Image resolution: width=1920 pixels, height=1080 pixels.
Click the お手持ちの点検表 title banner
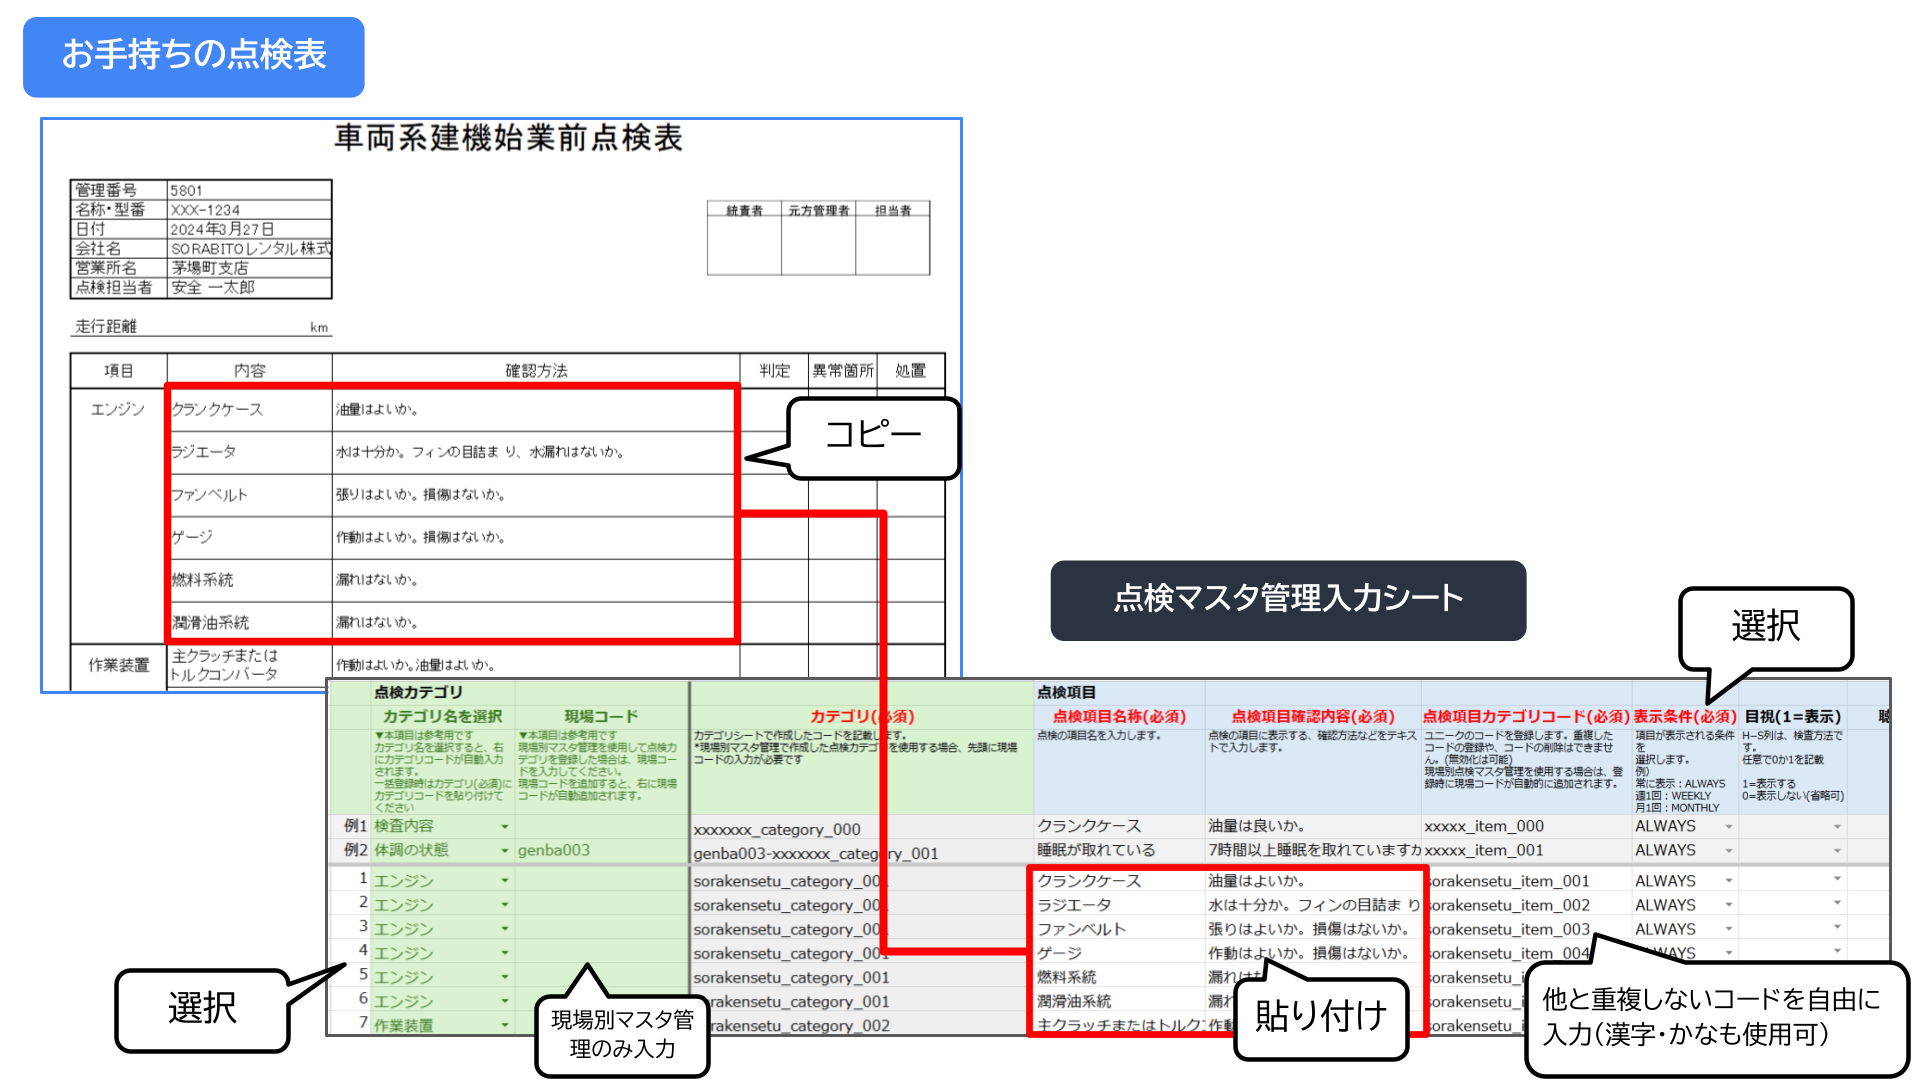(192, 57)
